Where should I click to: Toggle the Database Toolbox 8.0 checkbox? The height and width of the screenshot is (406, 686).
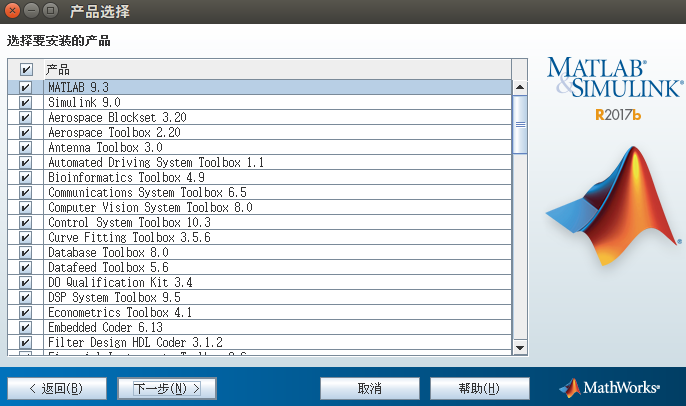[x=25, y=252]
